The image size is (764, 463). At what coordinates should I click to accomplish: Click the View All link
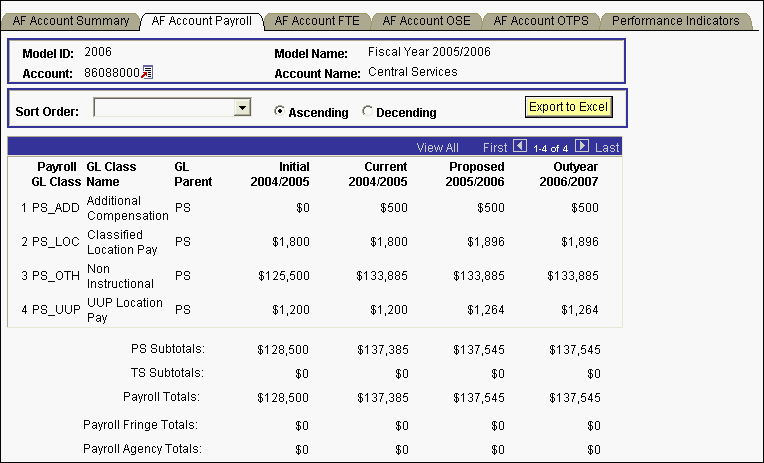(437, 147)
